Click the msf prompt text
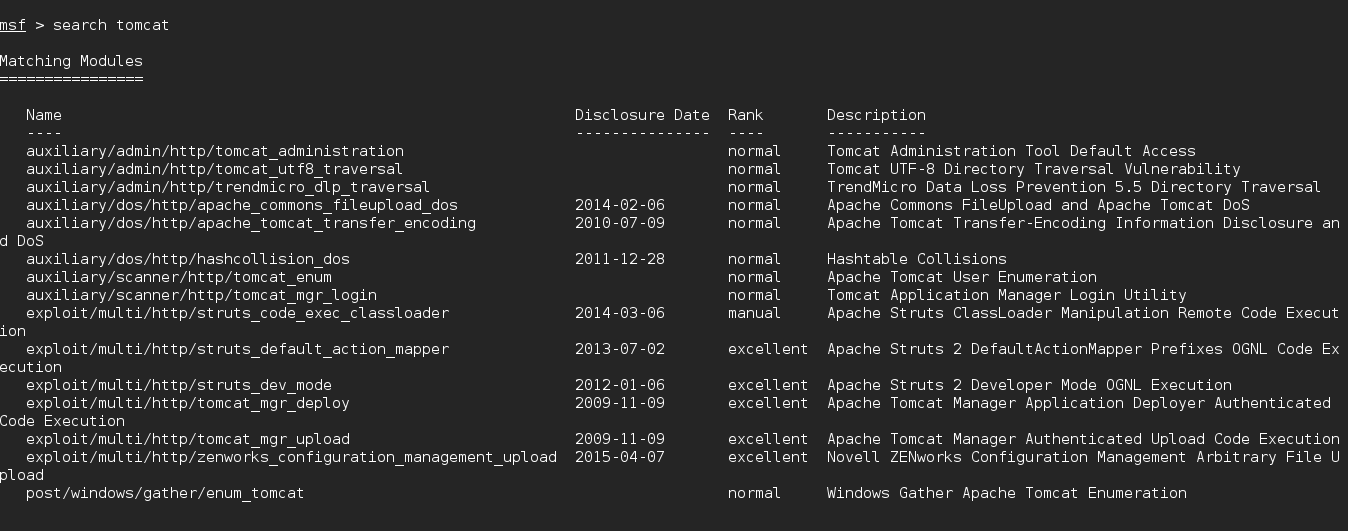Screen dimensions: 1348x531 13,25
